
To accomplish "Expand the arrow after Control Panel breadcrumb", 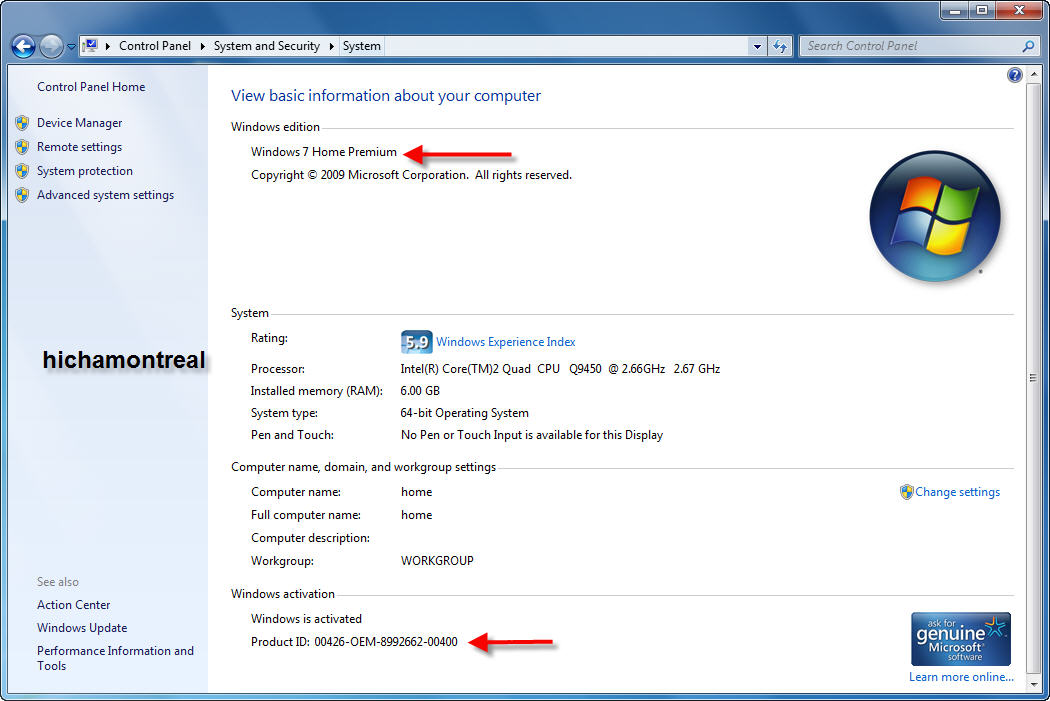I will tap(202, 46).
